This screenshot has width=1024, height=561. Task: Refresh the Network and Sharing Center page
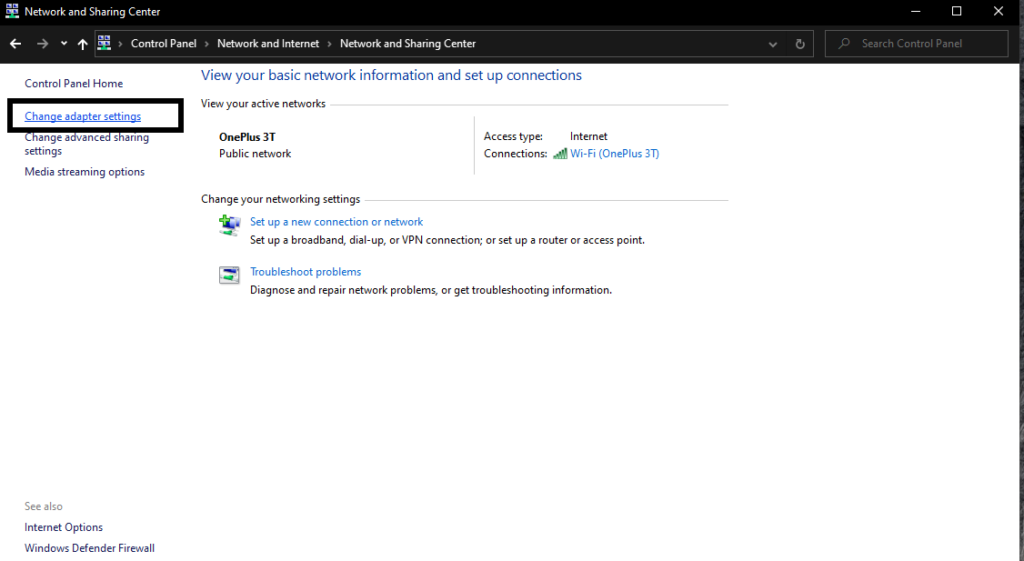pyautogui.click(x=800, y=44)
